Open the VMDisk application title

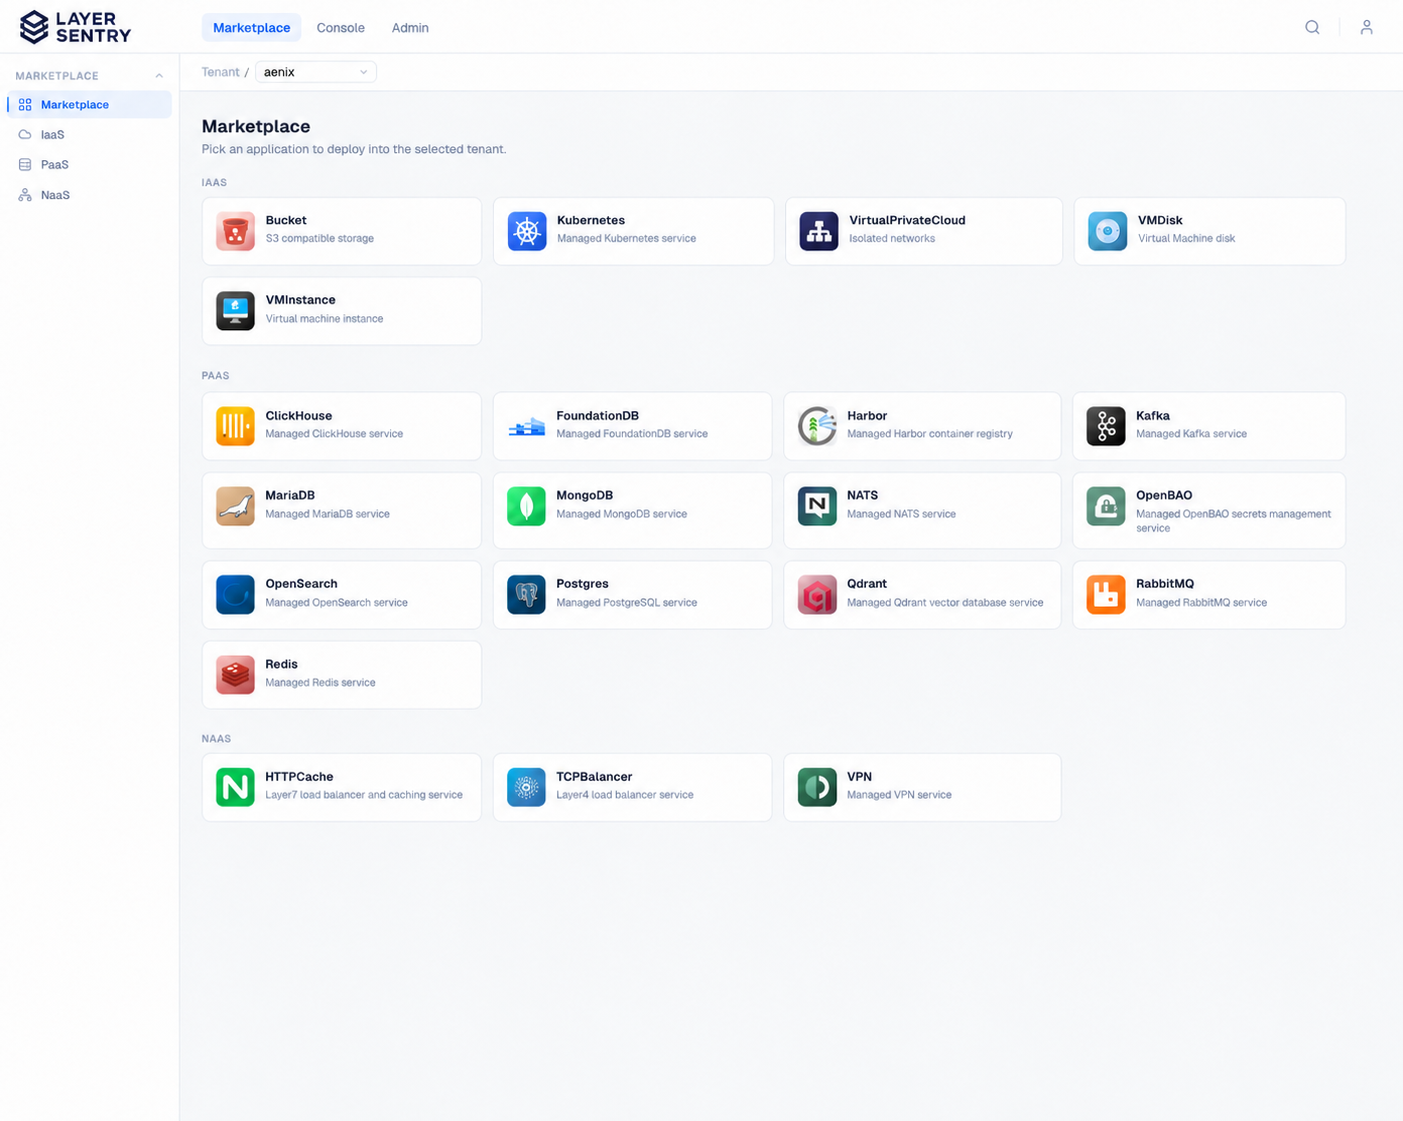pyautogui.click(x=1160, y=220)
